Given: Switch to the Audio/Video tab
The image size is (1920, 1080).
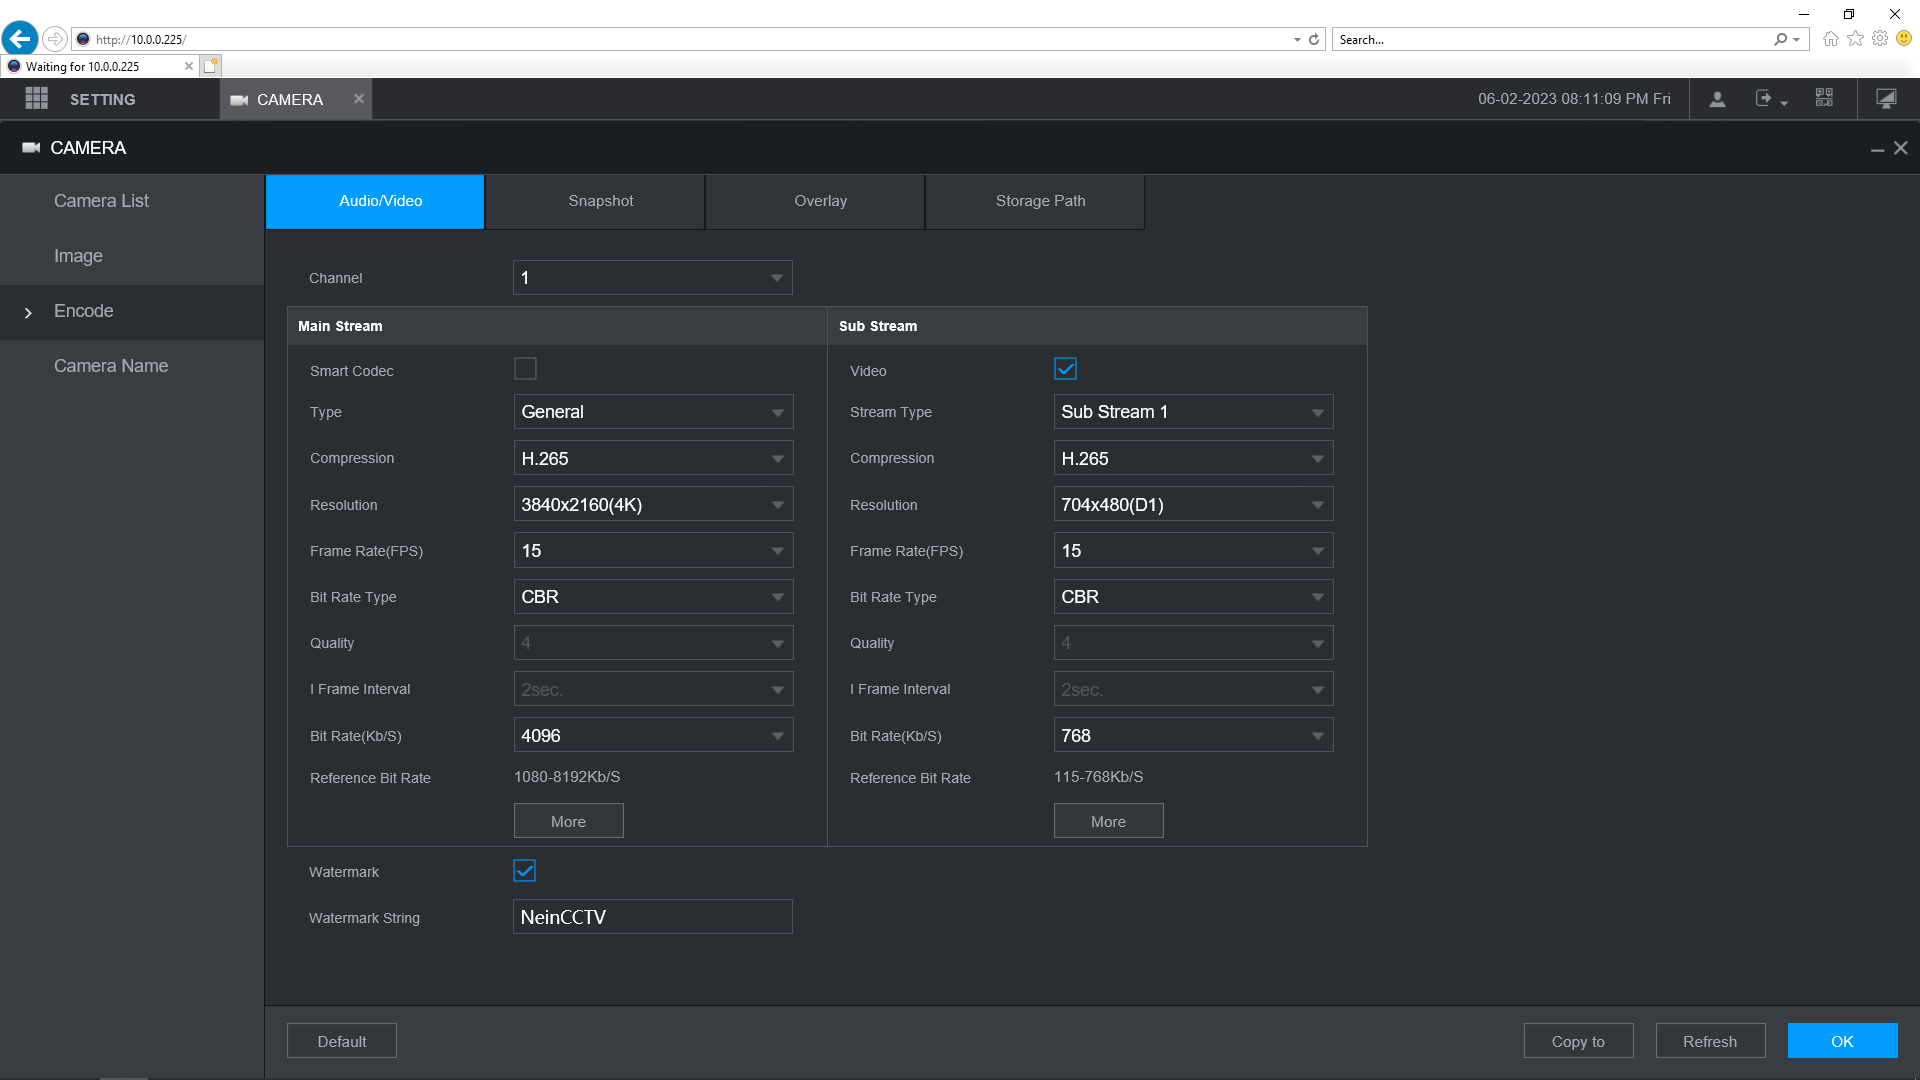Looking at the screenshot, I should coord(375,201).
